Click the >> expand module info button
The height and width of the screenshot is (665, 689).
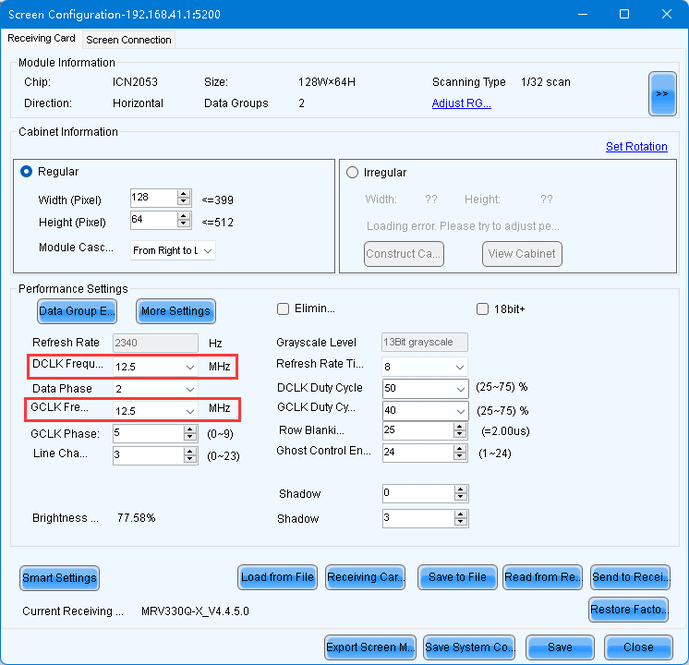pyautogui.click(x=662, y=94)
